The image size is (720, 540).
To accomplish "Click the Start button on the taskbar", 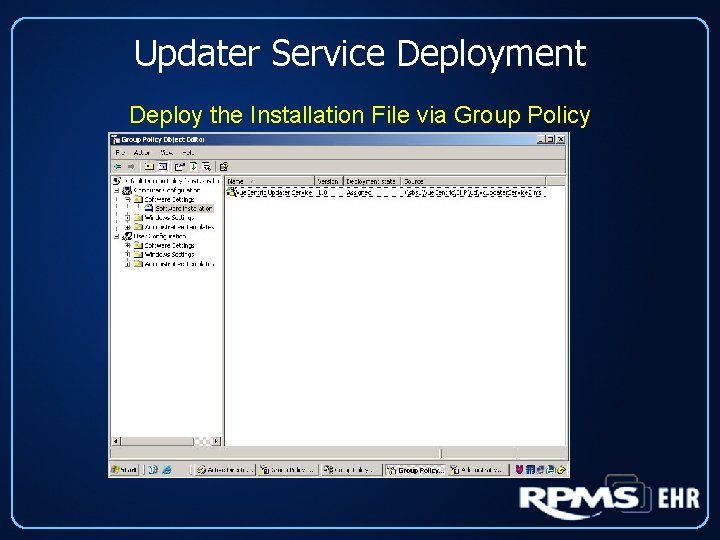I will (124, 470).
